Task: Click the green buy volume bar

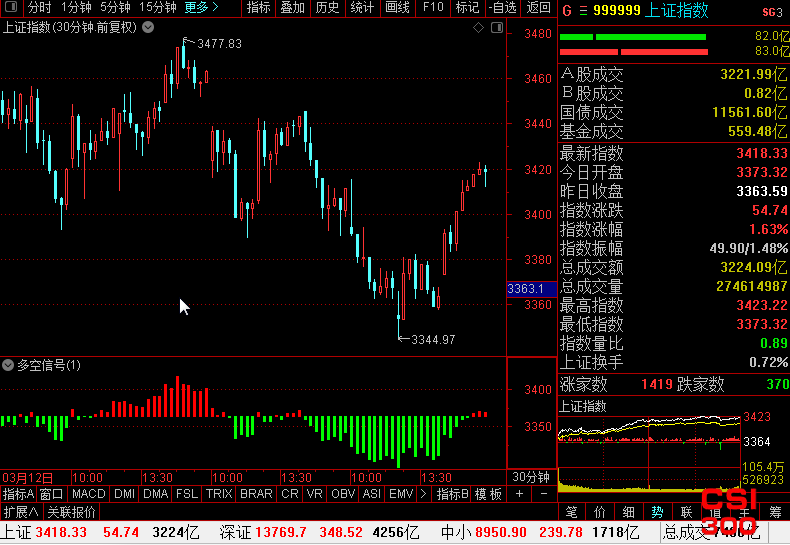Action: [633, 37]
